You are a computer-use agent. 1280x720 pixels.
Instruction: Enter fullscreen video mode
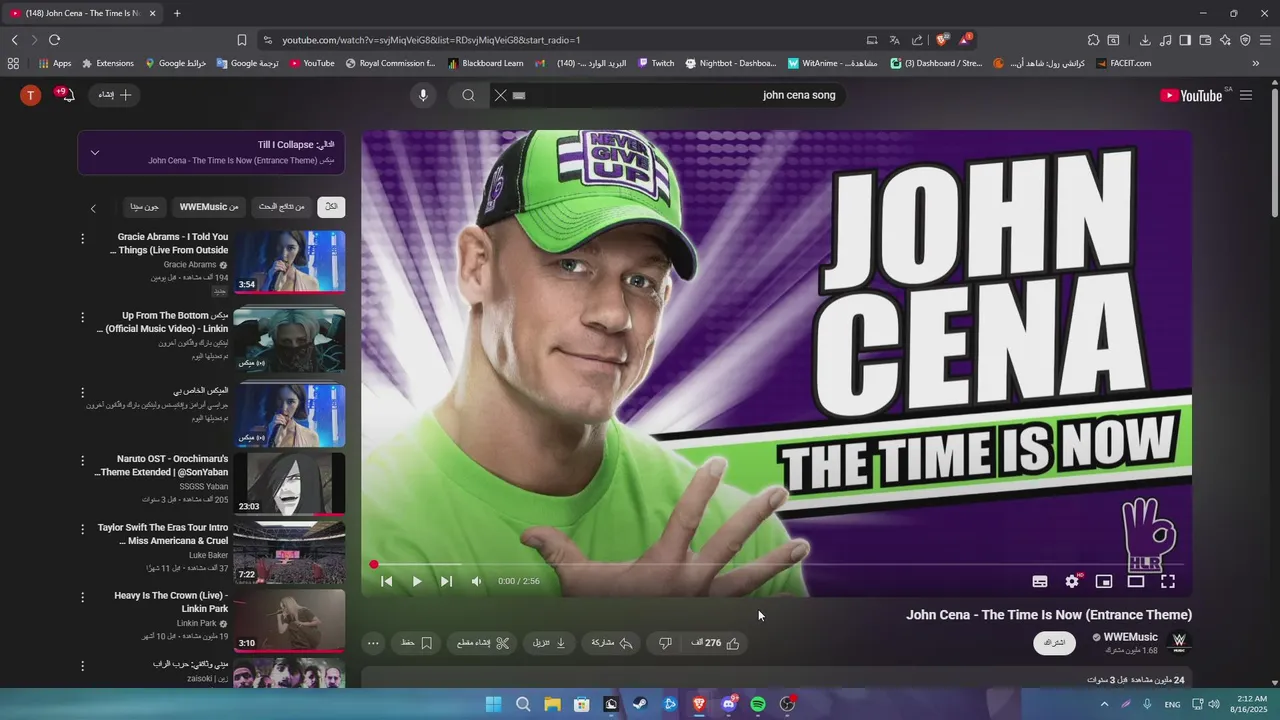click(x=1168, y=581)
